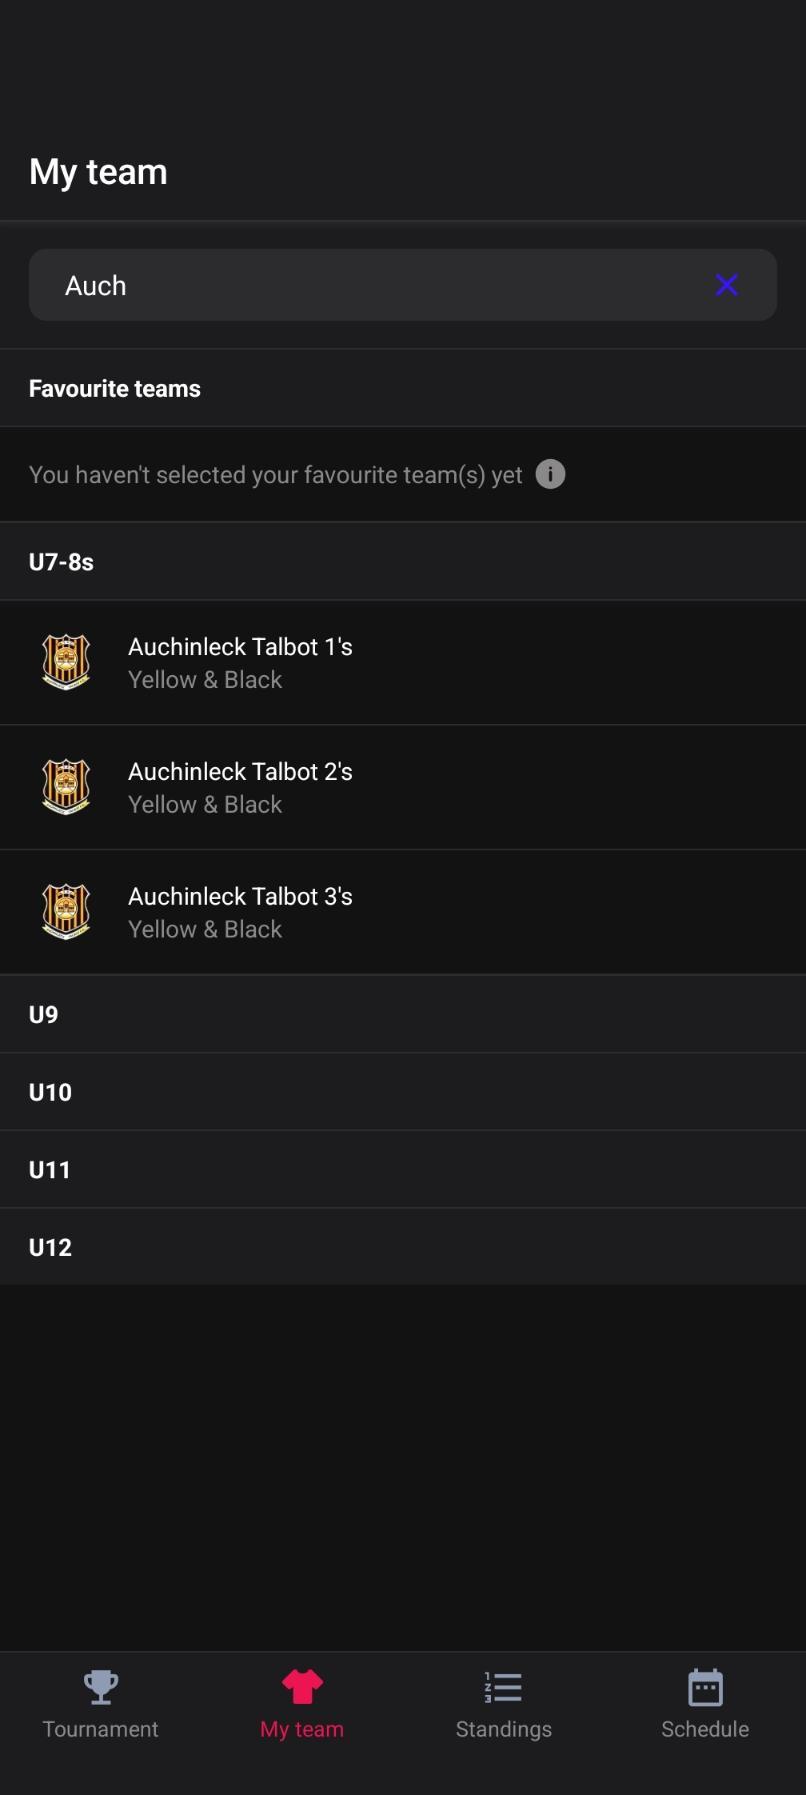806x1795 pixels.
Task: Open Schedule tab
Action: pos(705,1705)
